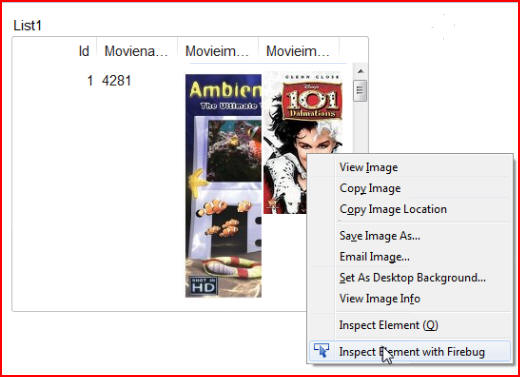The width and height of the screenshot is (520, 377).
Task: Click the List1 title label
Action: 27,26
